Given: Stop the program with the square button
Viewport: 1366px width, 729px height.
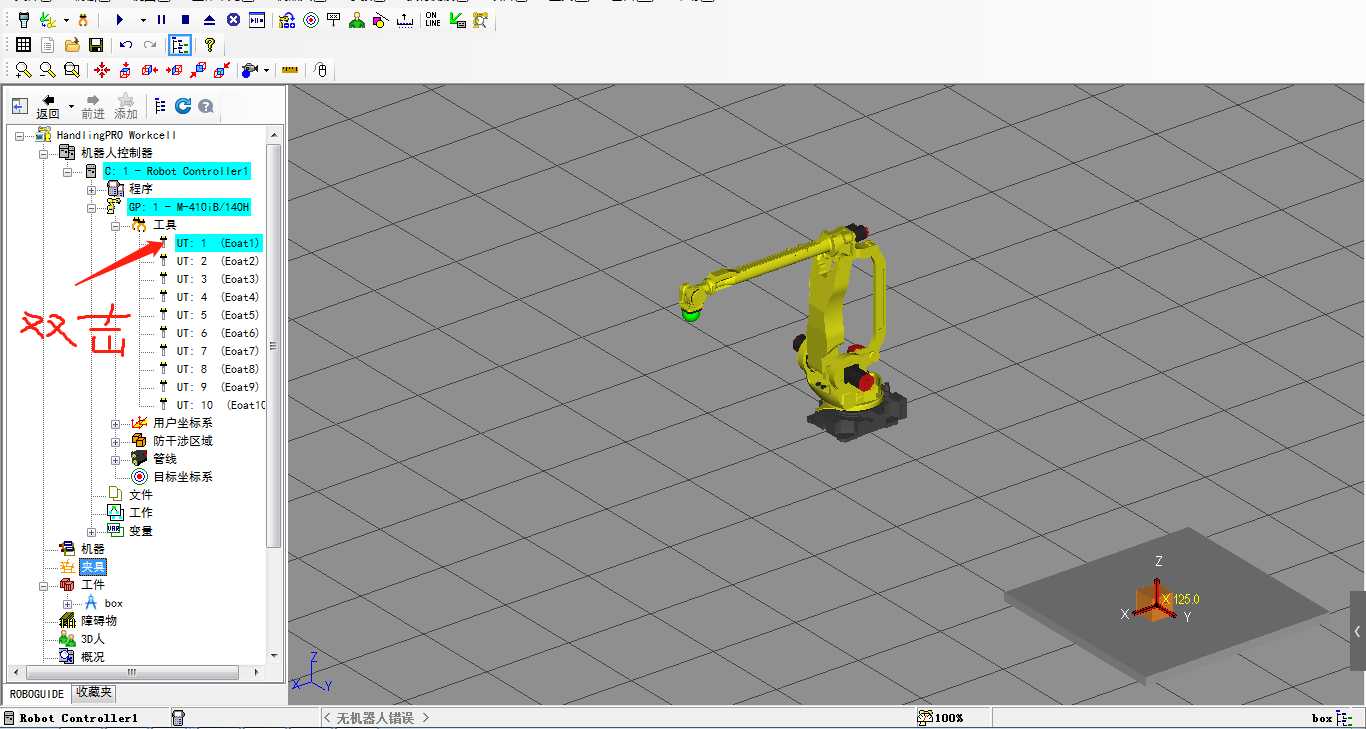Looking at the screenshot, I should click(x=185, y=19).
